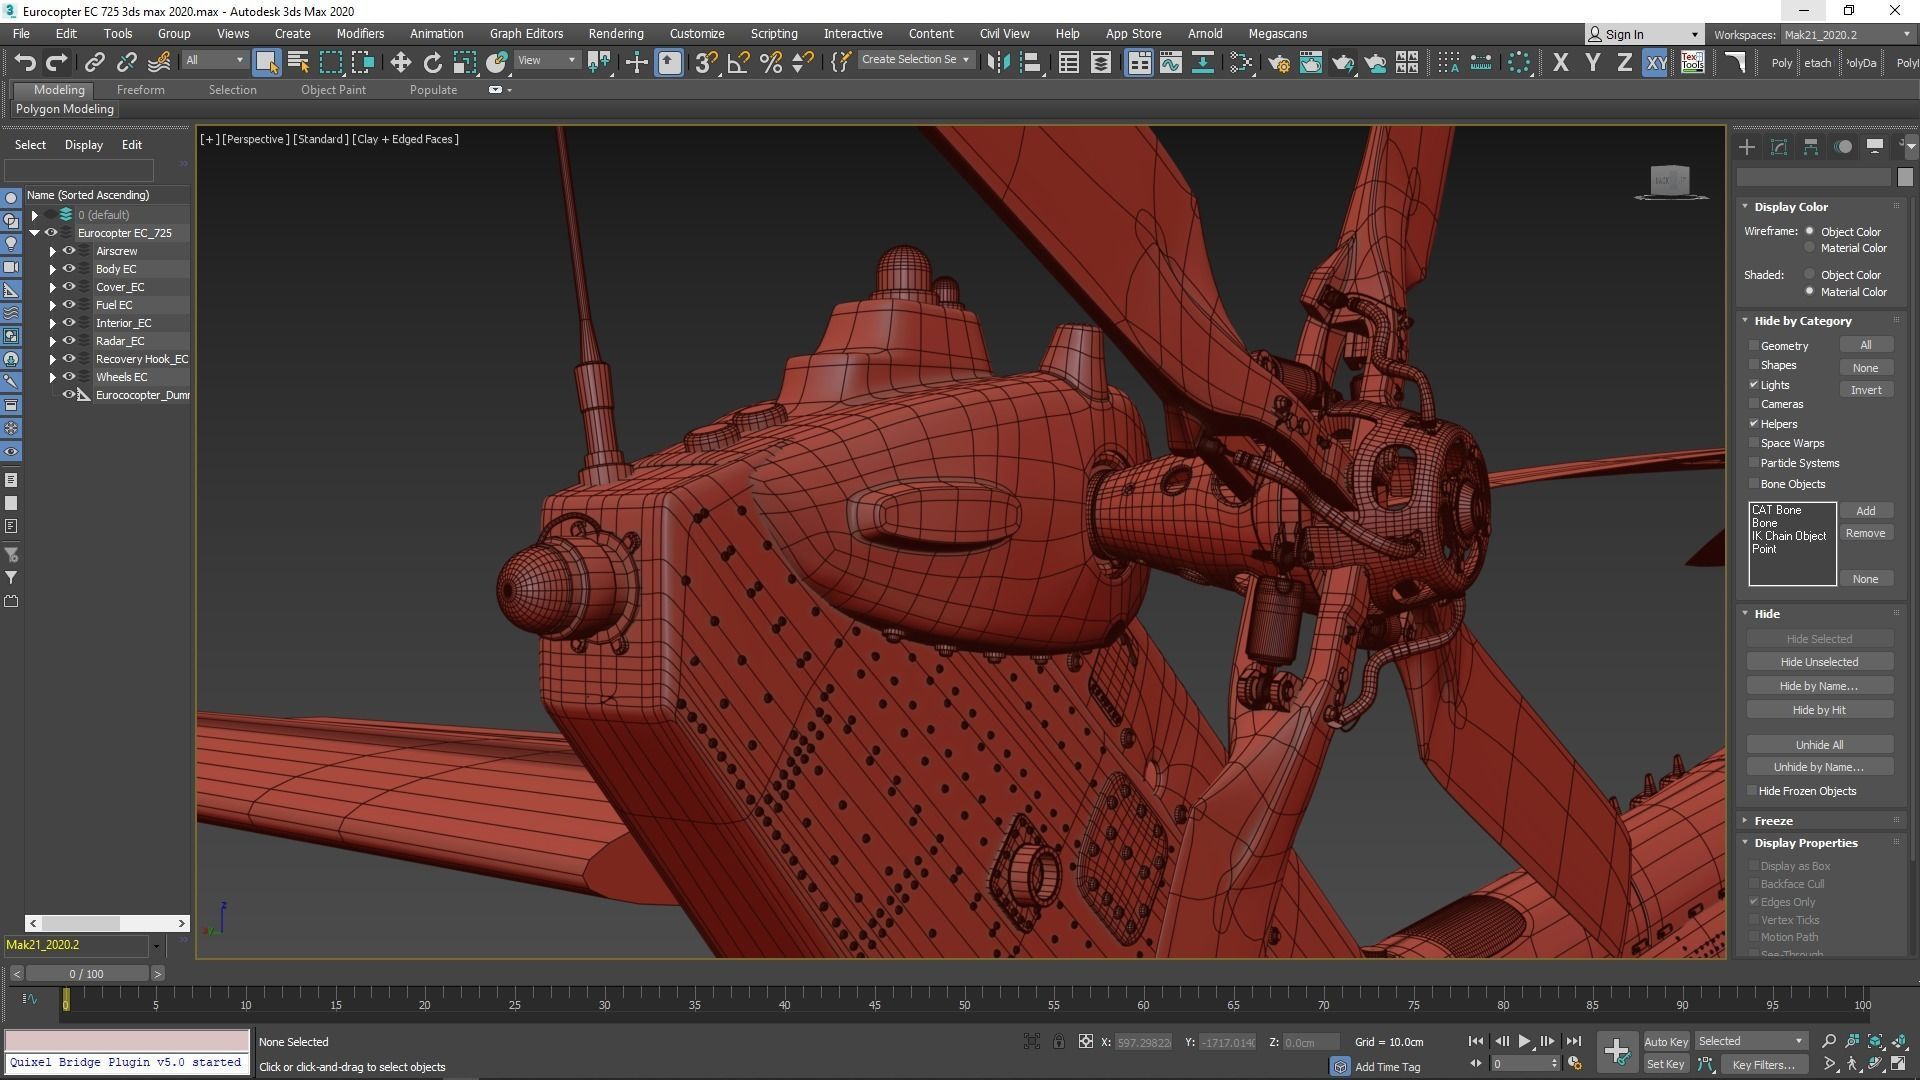1920x1080 pixels.
Task: Open the Create tab plus icon
Action: coord(1747,147)
